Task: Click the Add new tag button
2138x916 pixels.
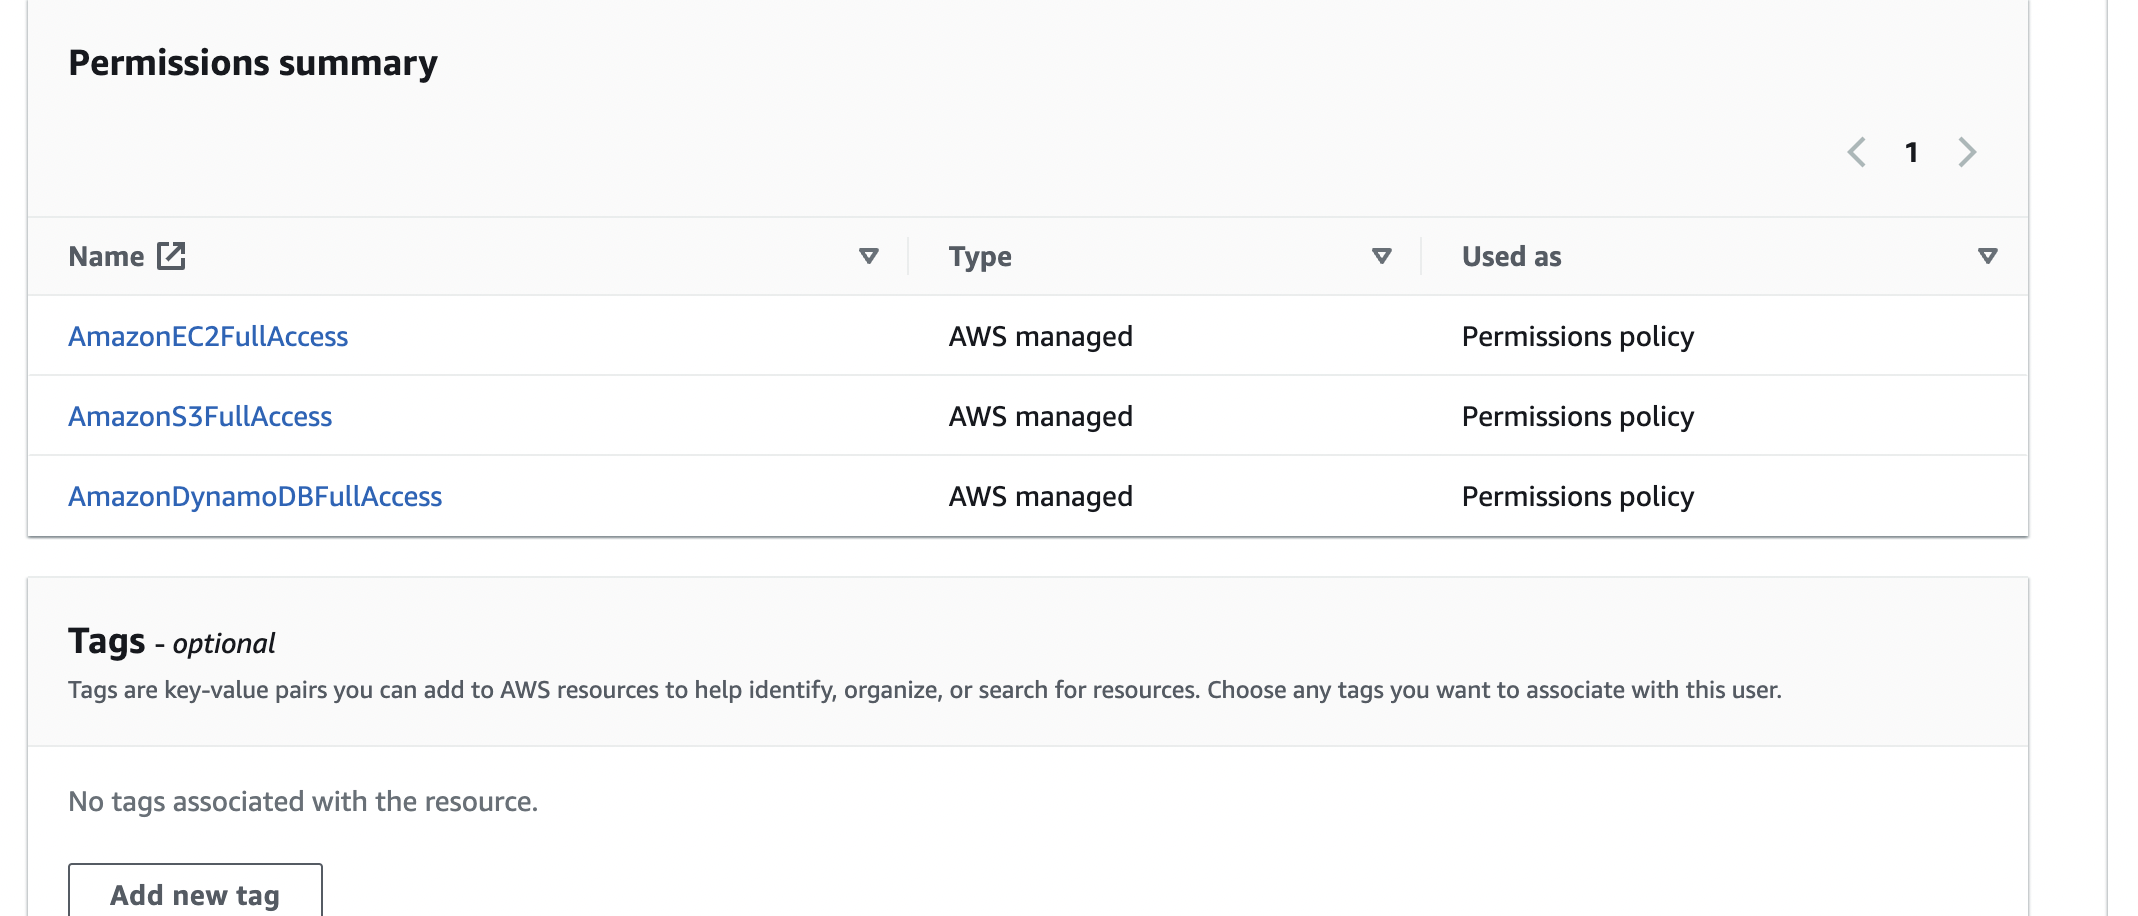Action: pyautogui.click(x=194, y=893)
